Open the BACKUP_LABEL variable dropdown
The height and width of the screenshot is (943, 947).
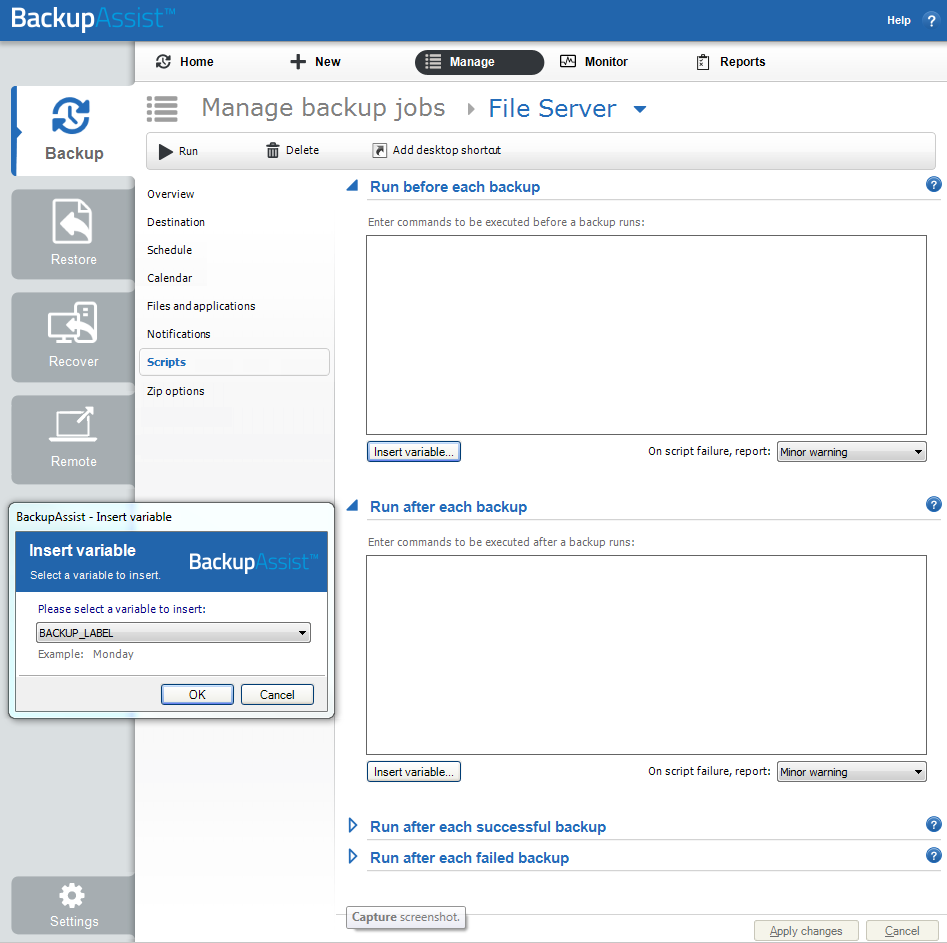(x=173, y=633)
